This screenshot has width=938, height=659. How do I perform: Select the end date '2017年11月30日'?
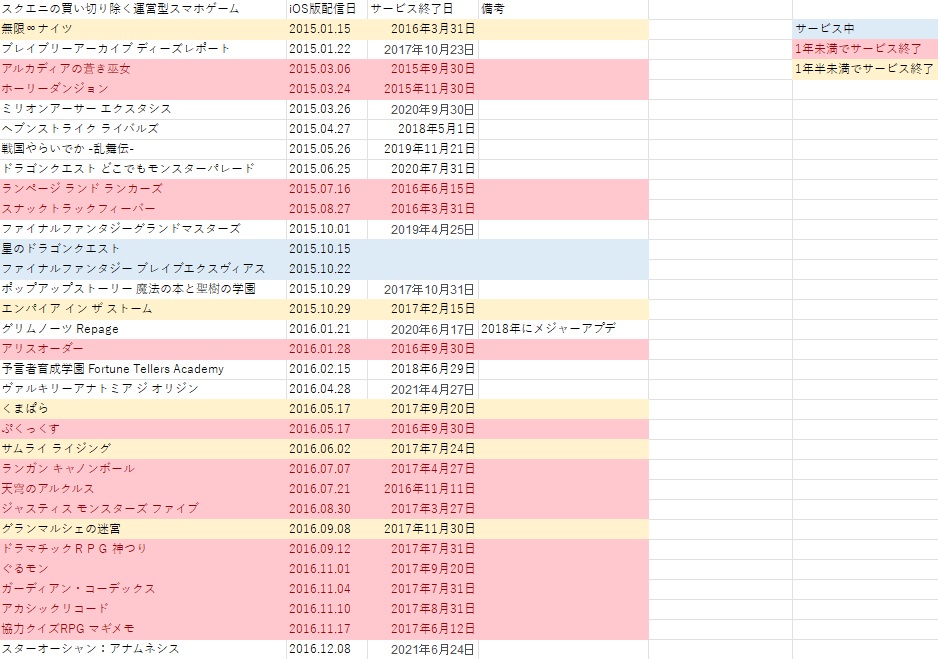point(422,529)
